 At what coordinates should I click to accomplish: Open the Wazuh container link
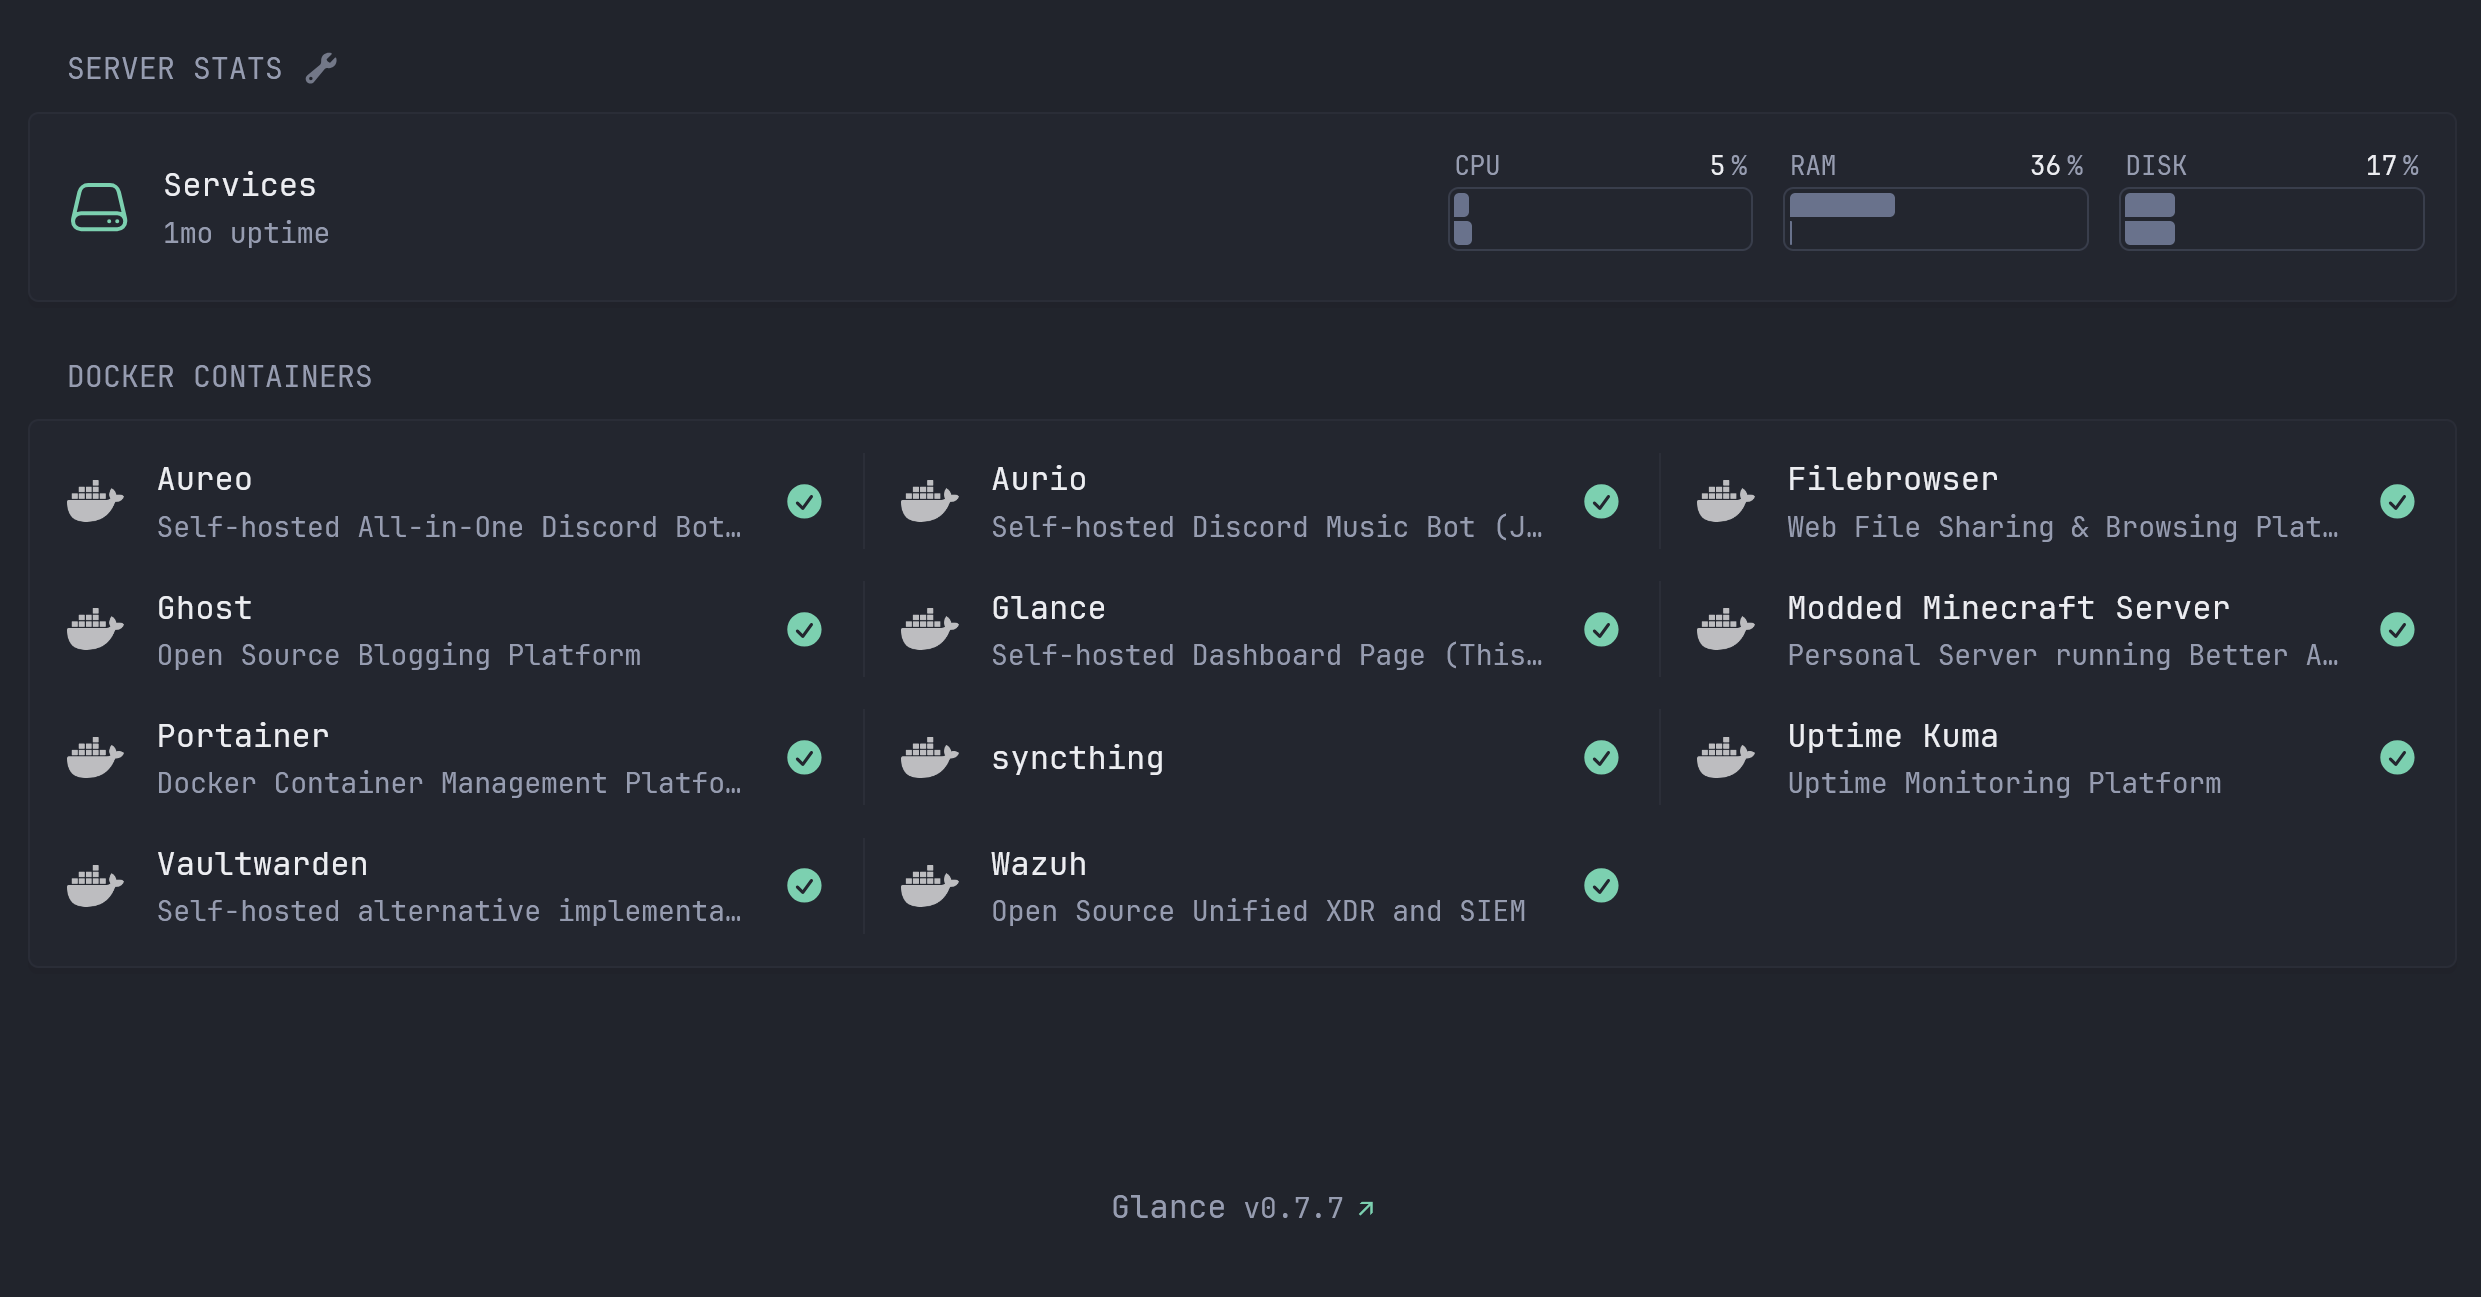(x=1039, y=864)
